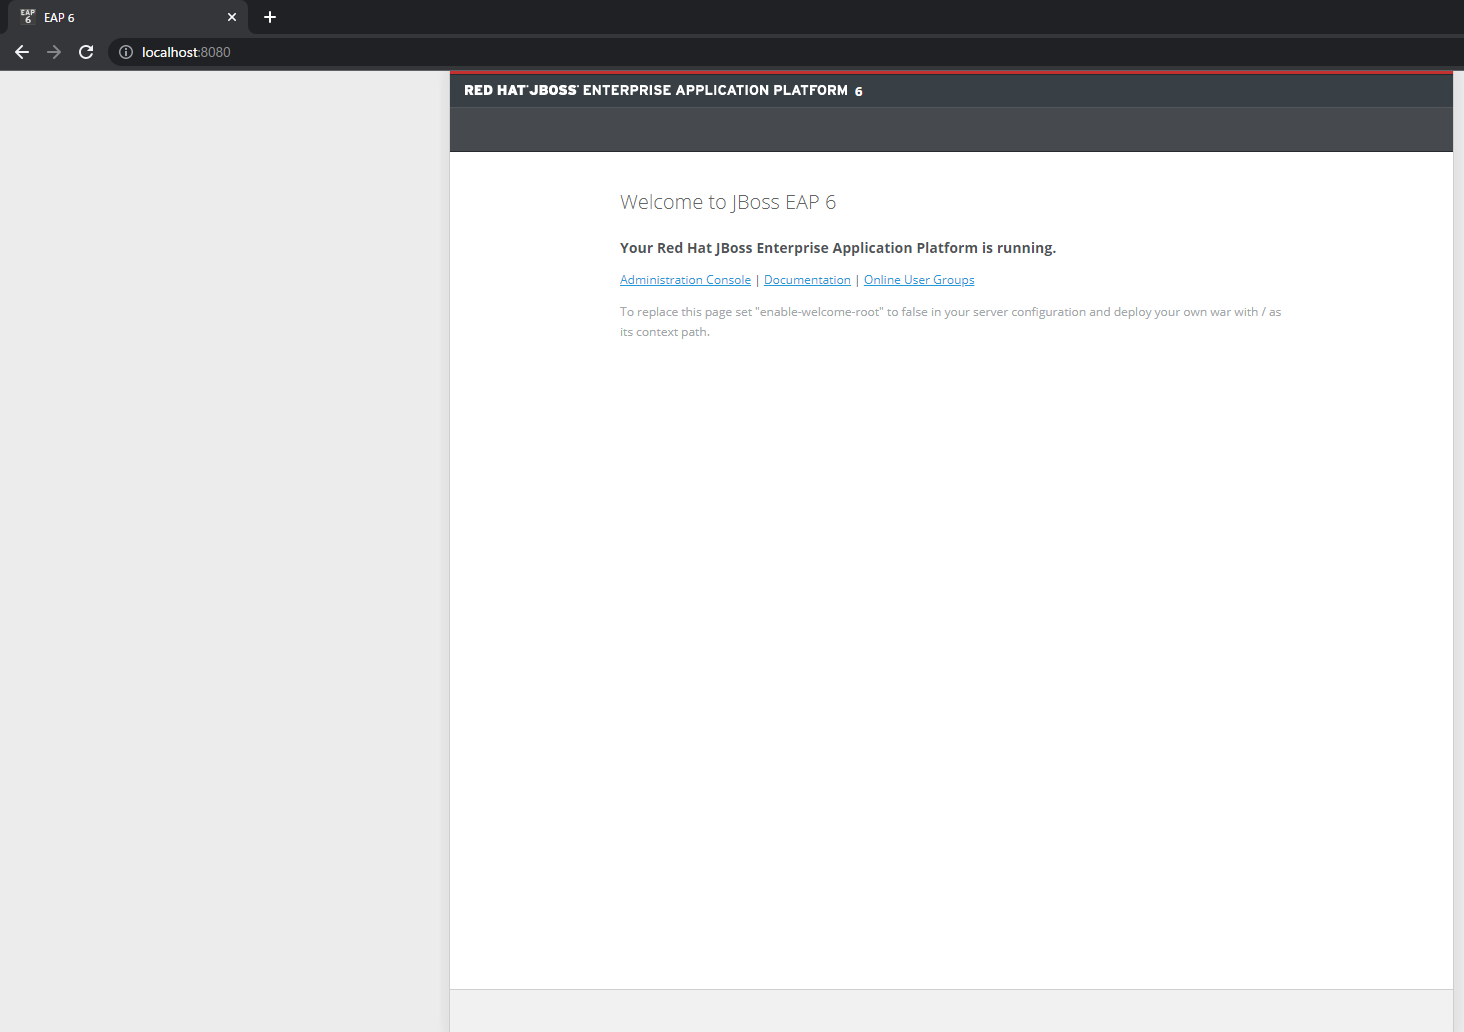1464x1032 pixels.
Task: Click the browser forward arrow
Action: 54,52
